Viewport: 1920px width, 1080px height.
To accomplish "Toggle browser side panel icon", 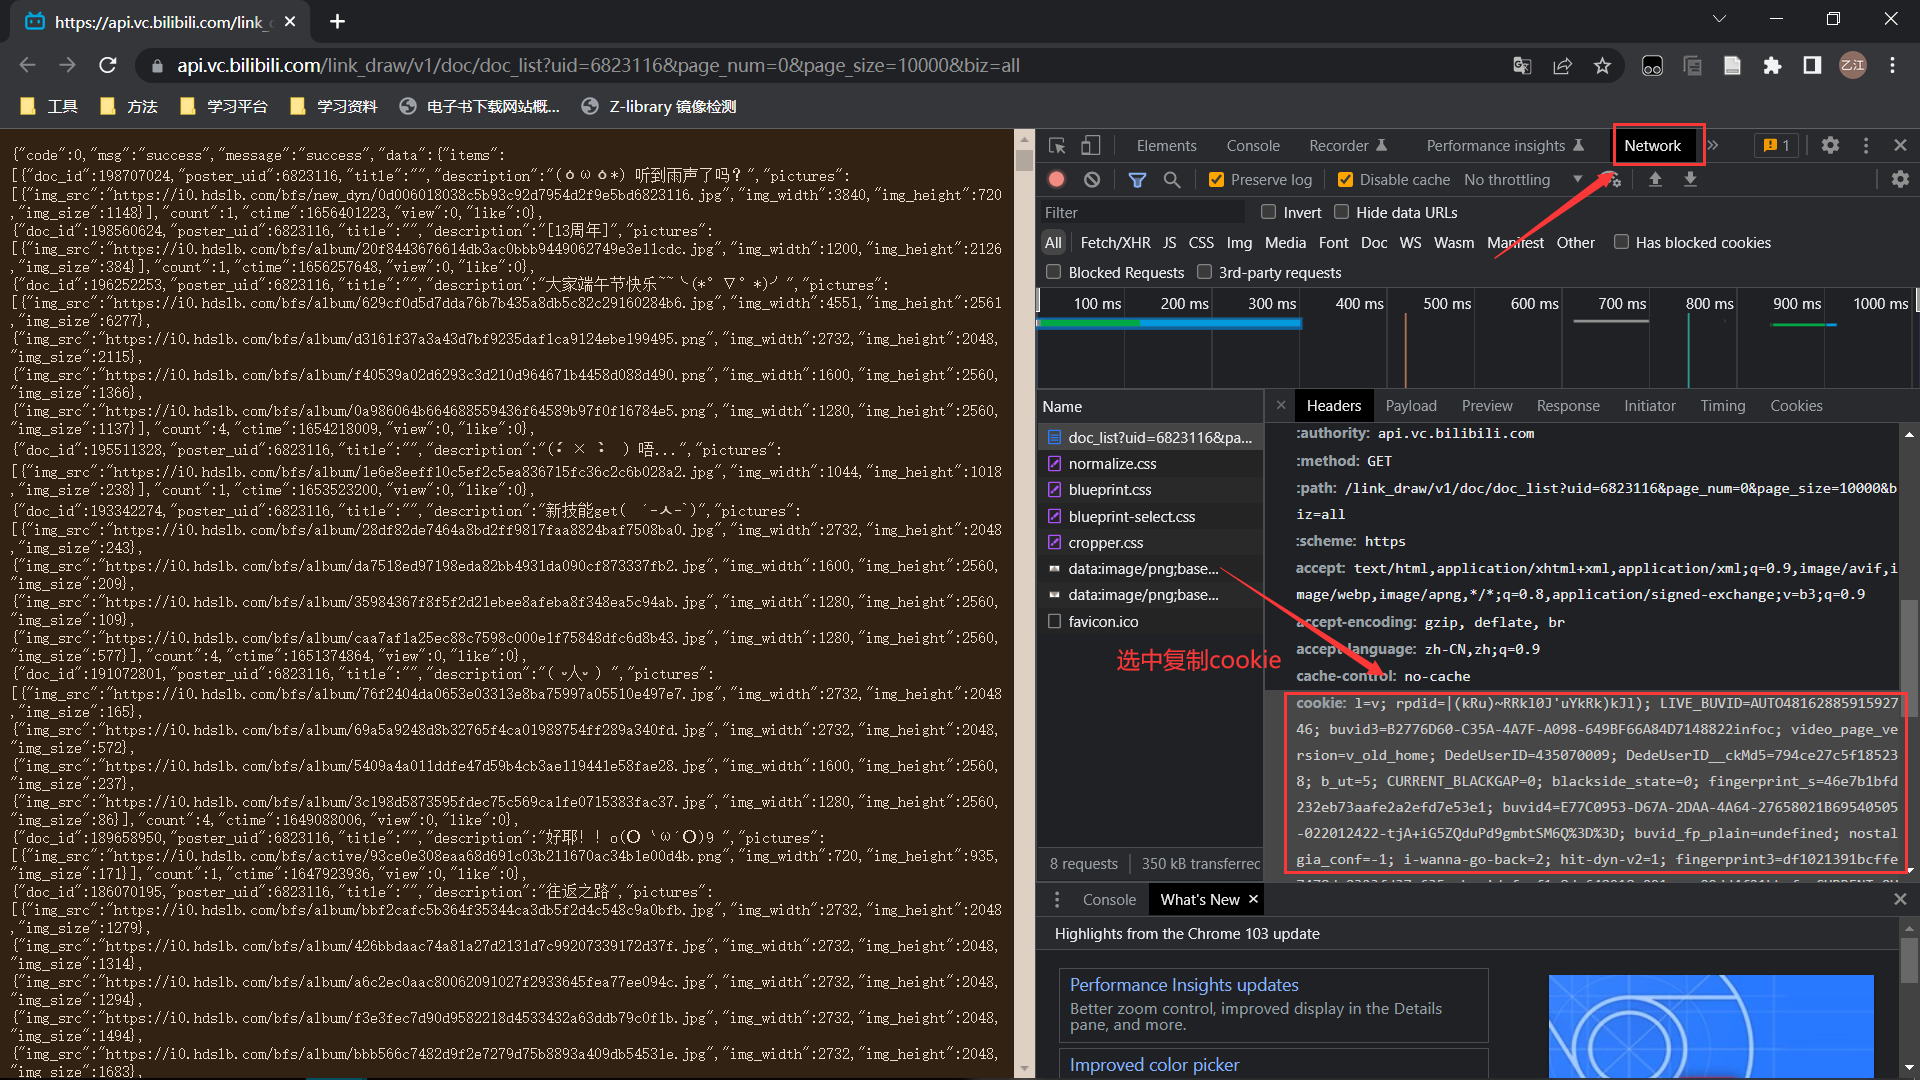I will [x=1812, y=66].
